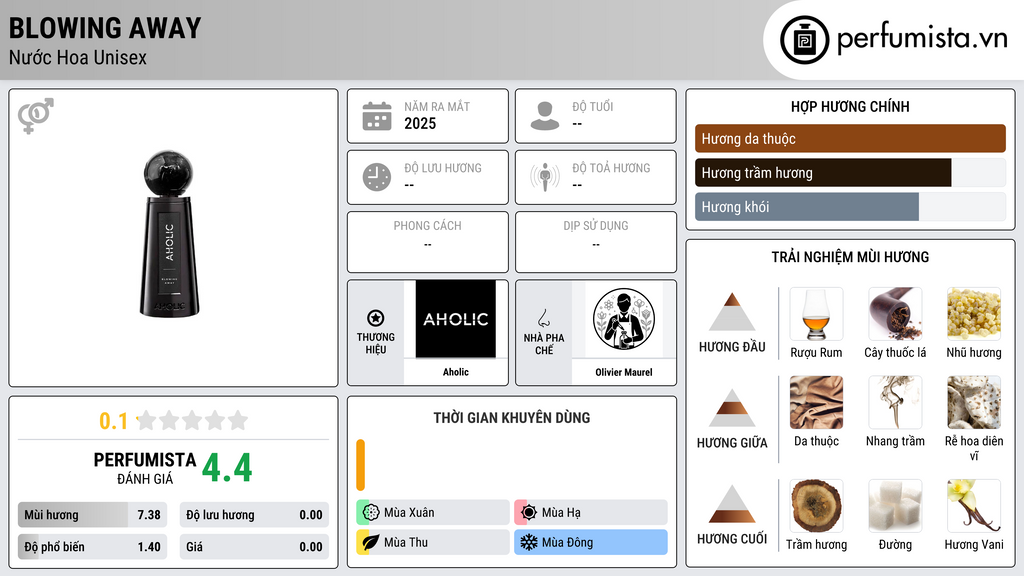The height and width of the screenshot is (576, 1024).
Task: Click the unisex gender symbol icon
Action: click(36, 116)
